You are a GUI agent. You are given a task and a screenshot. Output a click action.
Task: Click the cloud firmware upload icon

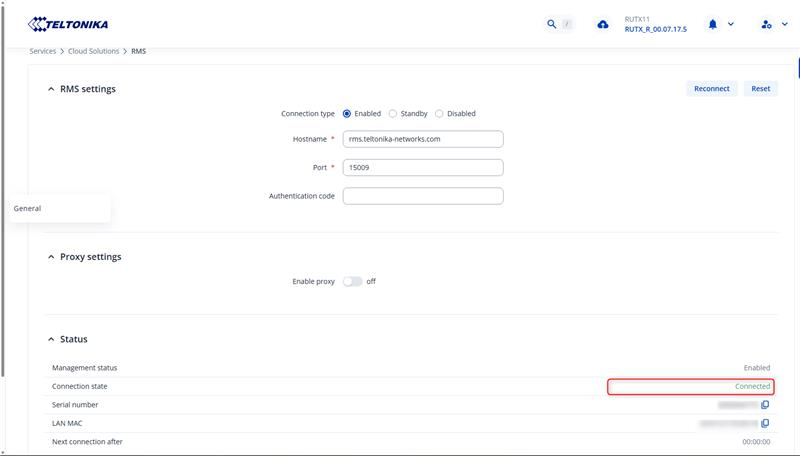pos(602,24)
